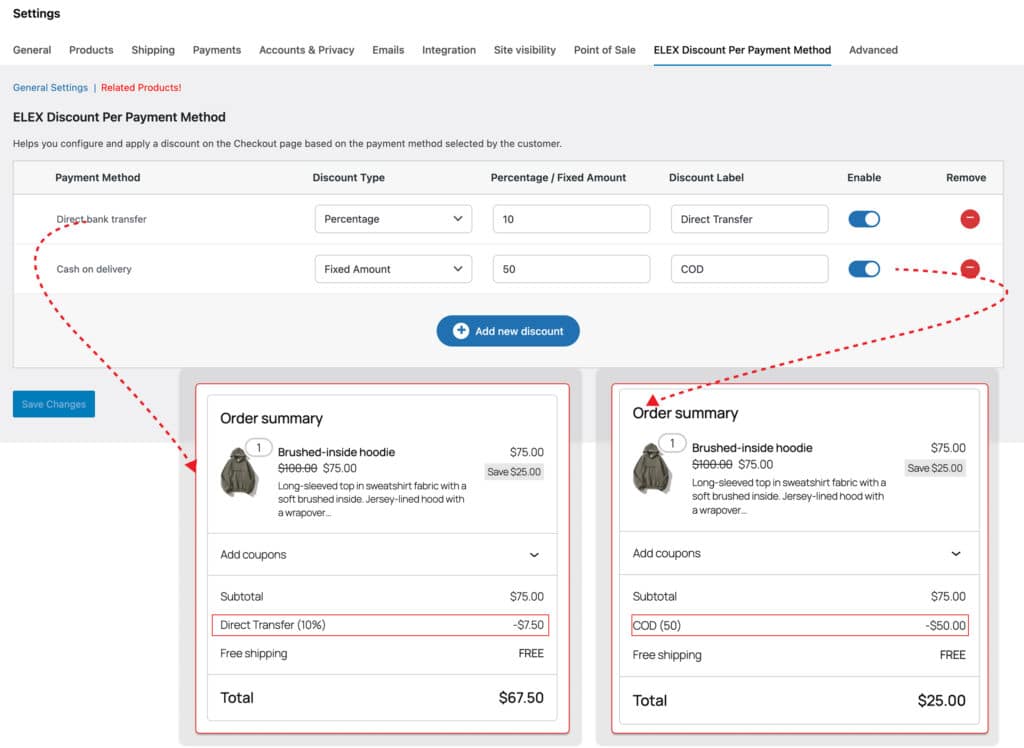
Task: Click the amount field containing 10
Action: (571, 219)
